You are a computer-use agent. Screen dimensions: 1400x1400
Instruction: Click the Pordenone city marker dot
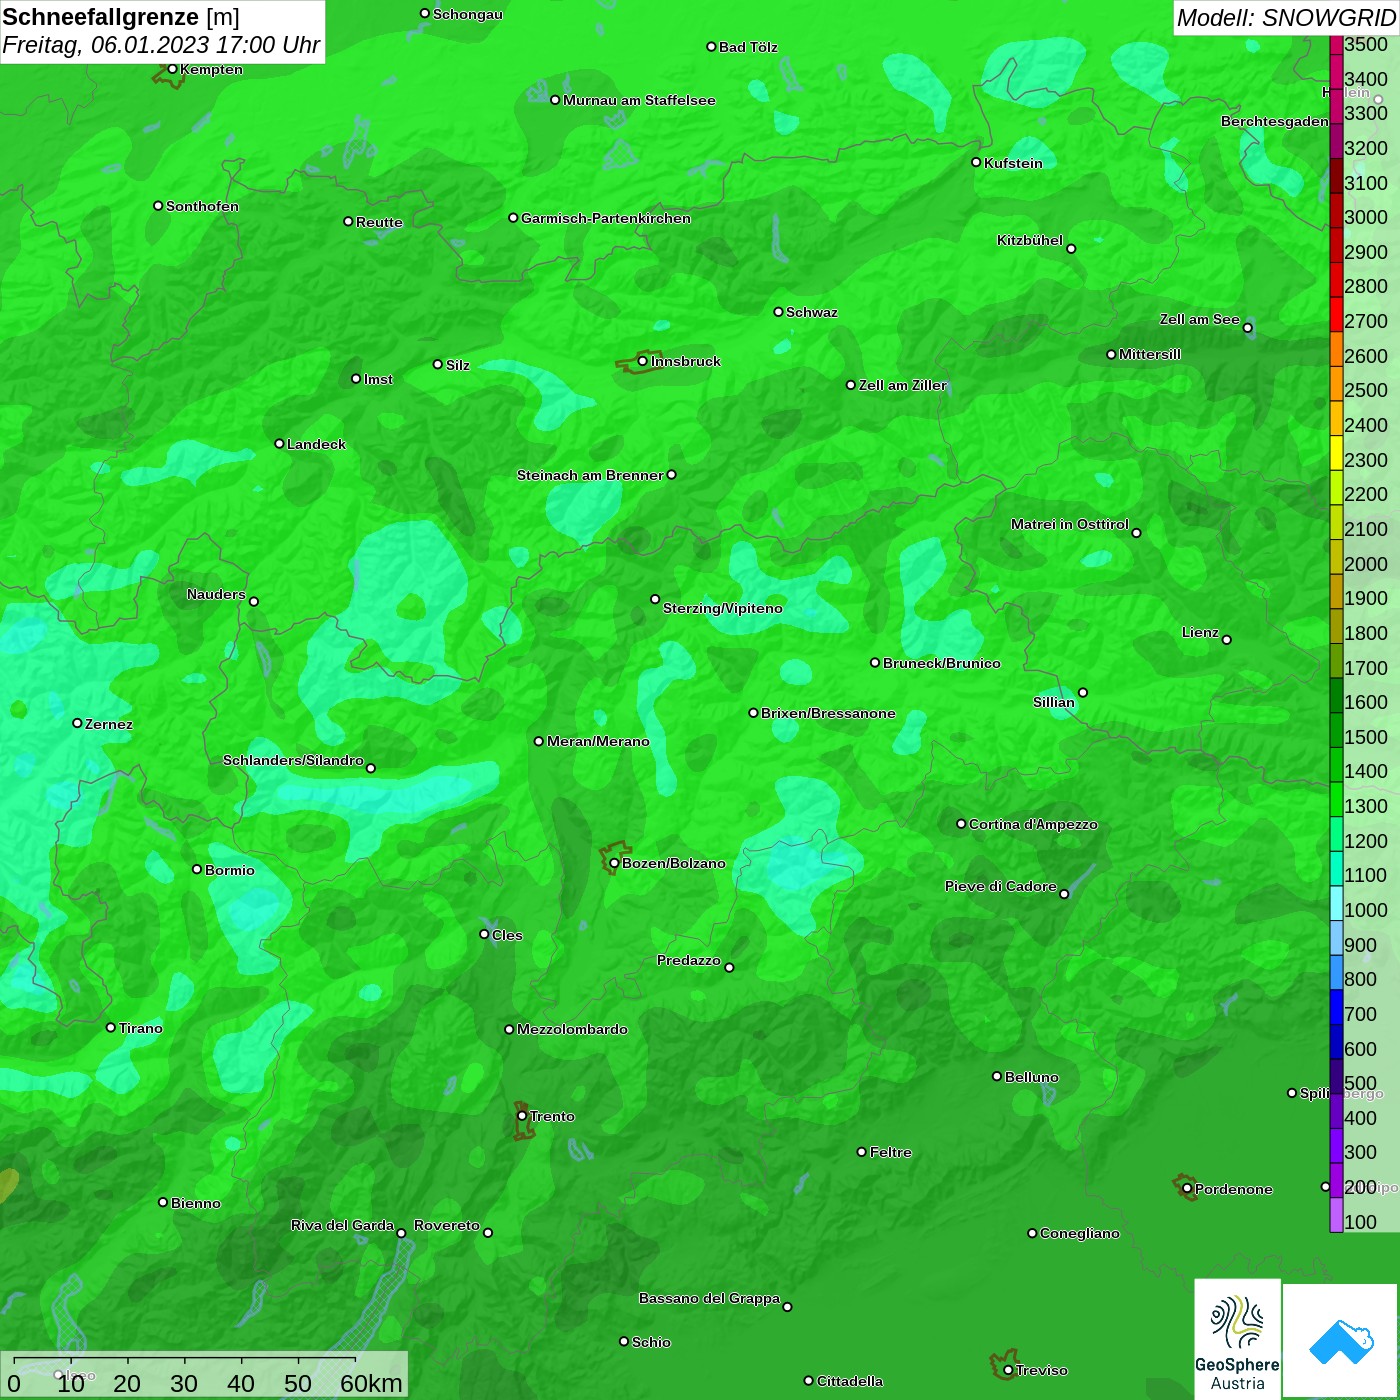[1187, 1188]
